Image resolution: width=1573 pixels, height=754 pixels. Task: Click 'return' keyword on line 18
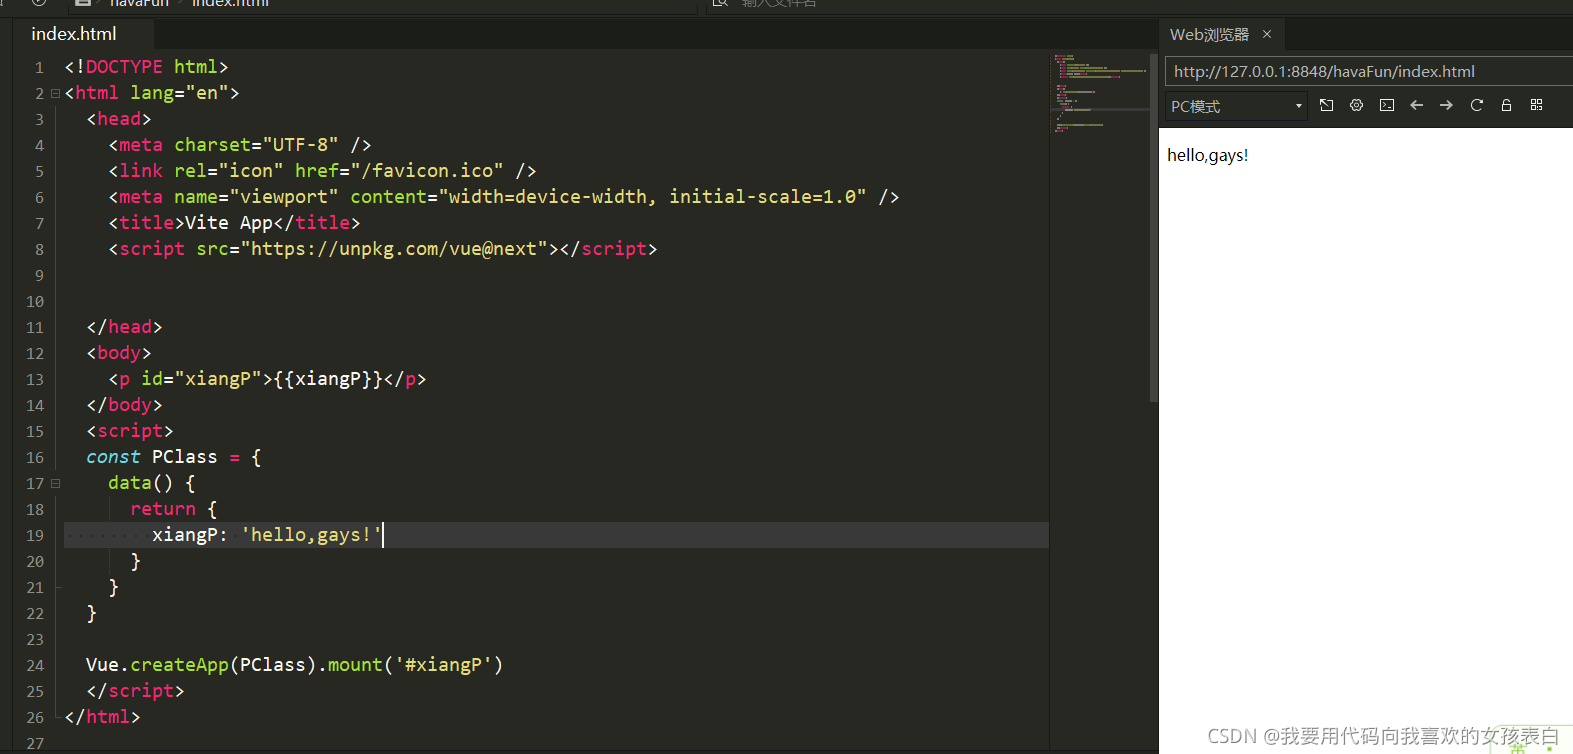click(x=163, y=509)
